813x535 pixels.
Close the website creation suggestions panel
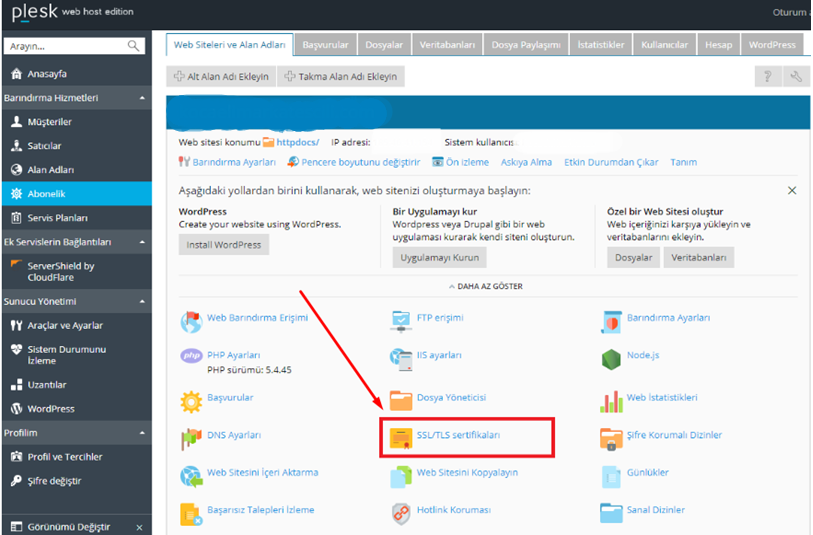pyautogui.click(x=792, y=190)
